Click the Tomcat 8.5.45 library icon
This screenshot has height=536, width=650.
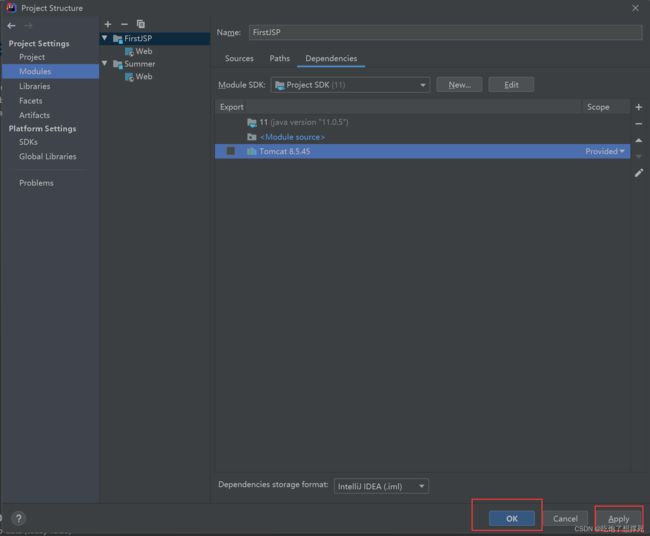pos(251,152)
